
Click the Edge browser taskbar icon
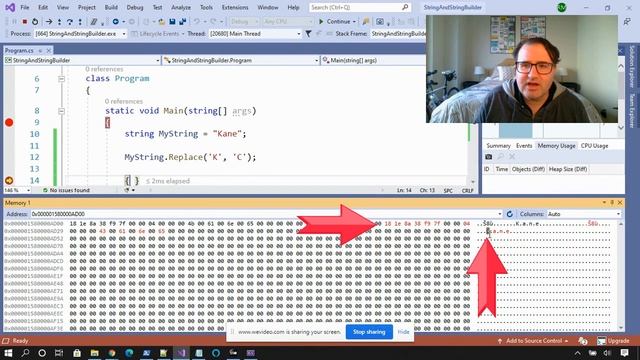(x=129, y=353)
